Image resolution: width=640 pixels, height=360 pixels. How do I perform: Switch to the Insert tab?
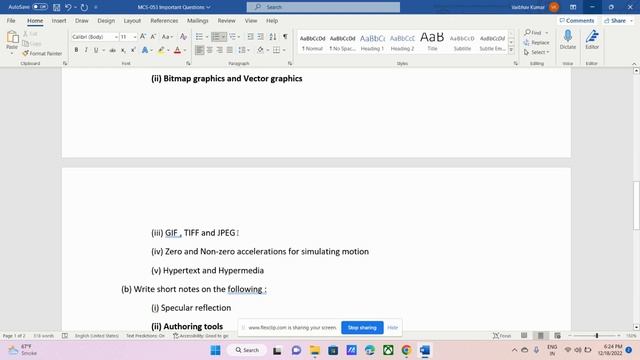click(x=59, y=20)
